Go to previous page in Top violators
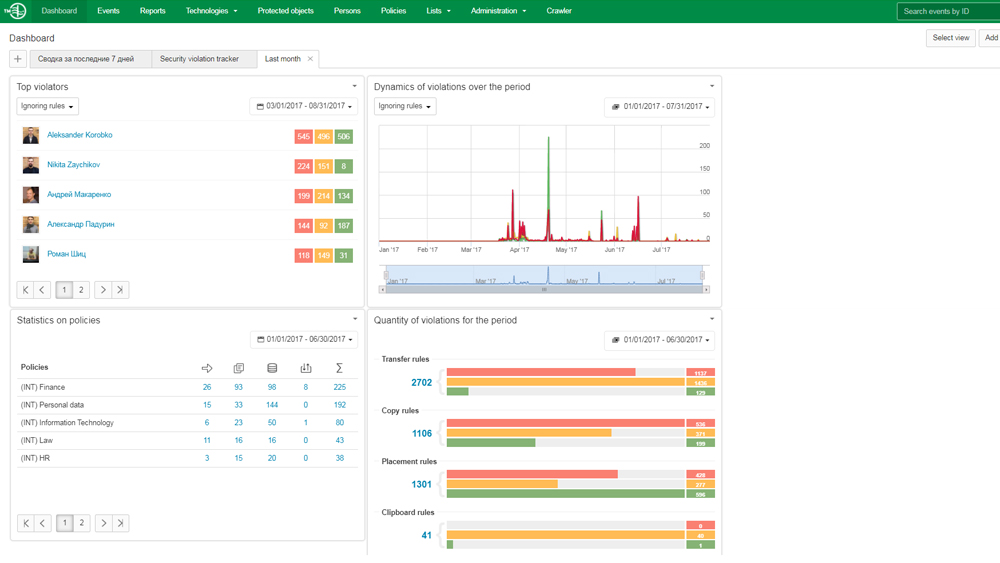This screenshot has width=1000, height=563. coord(42,290)
